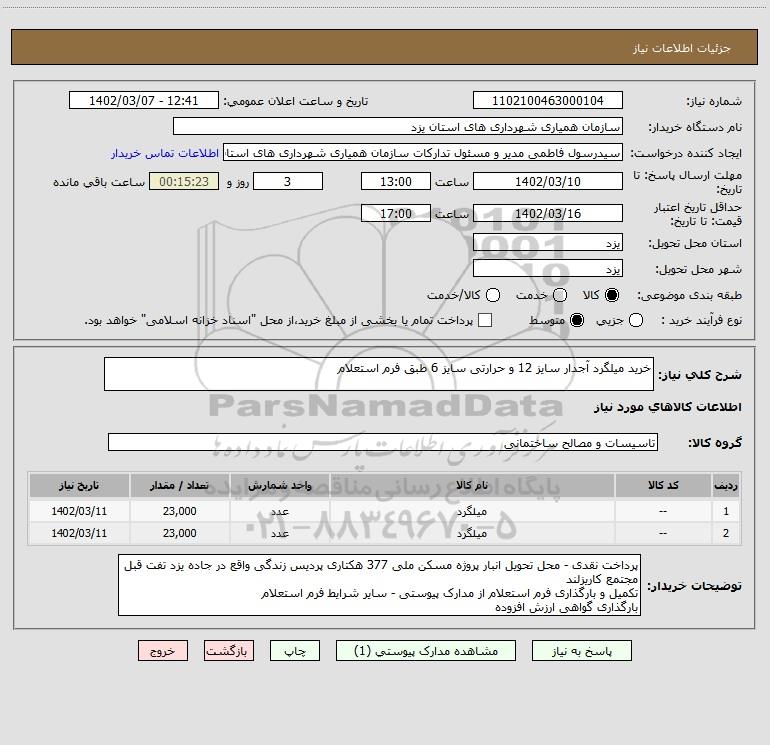770x745 pixels.
Task: Click the price validity time 17:00
Action: pos(396,213)
